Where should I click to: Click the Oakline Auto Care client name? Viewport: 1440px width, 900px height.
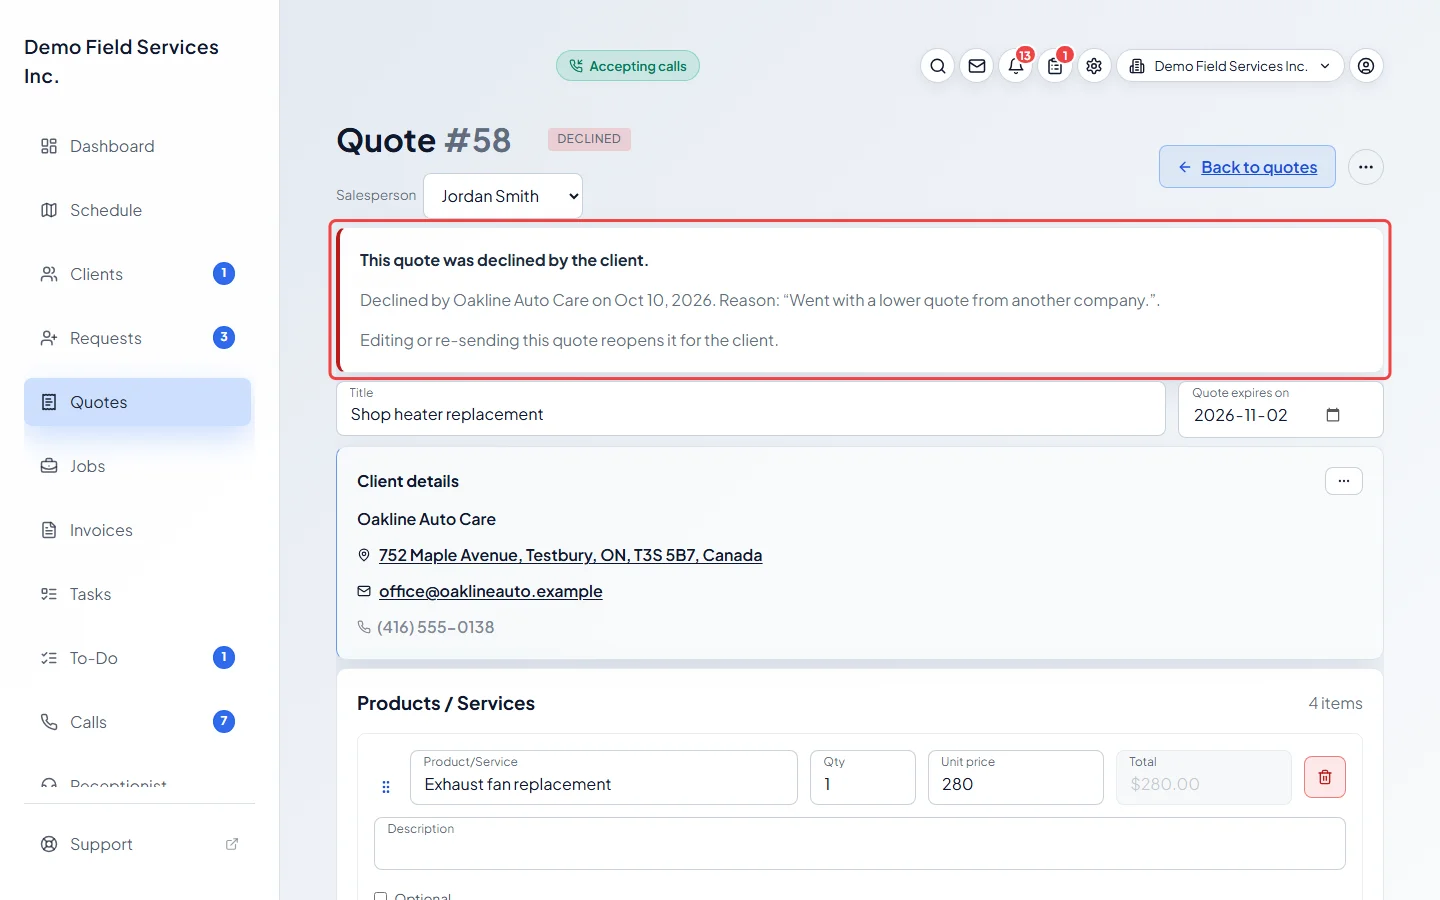click(x=426, y=519)
